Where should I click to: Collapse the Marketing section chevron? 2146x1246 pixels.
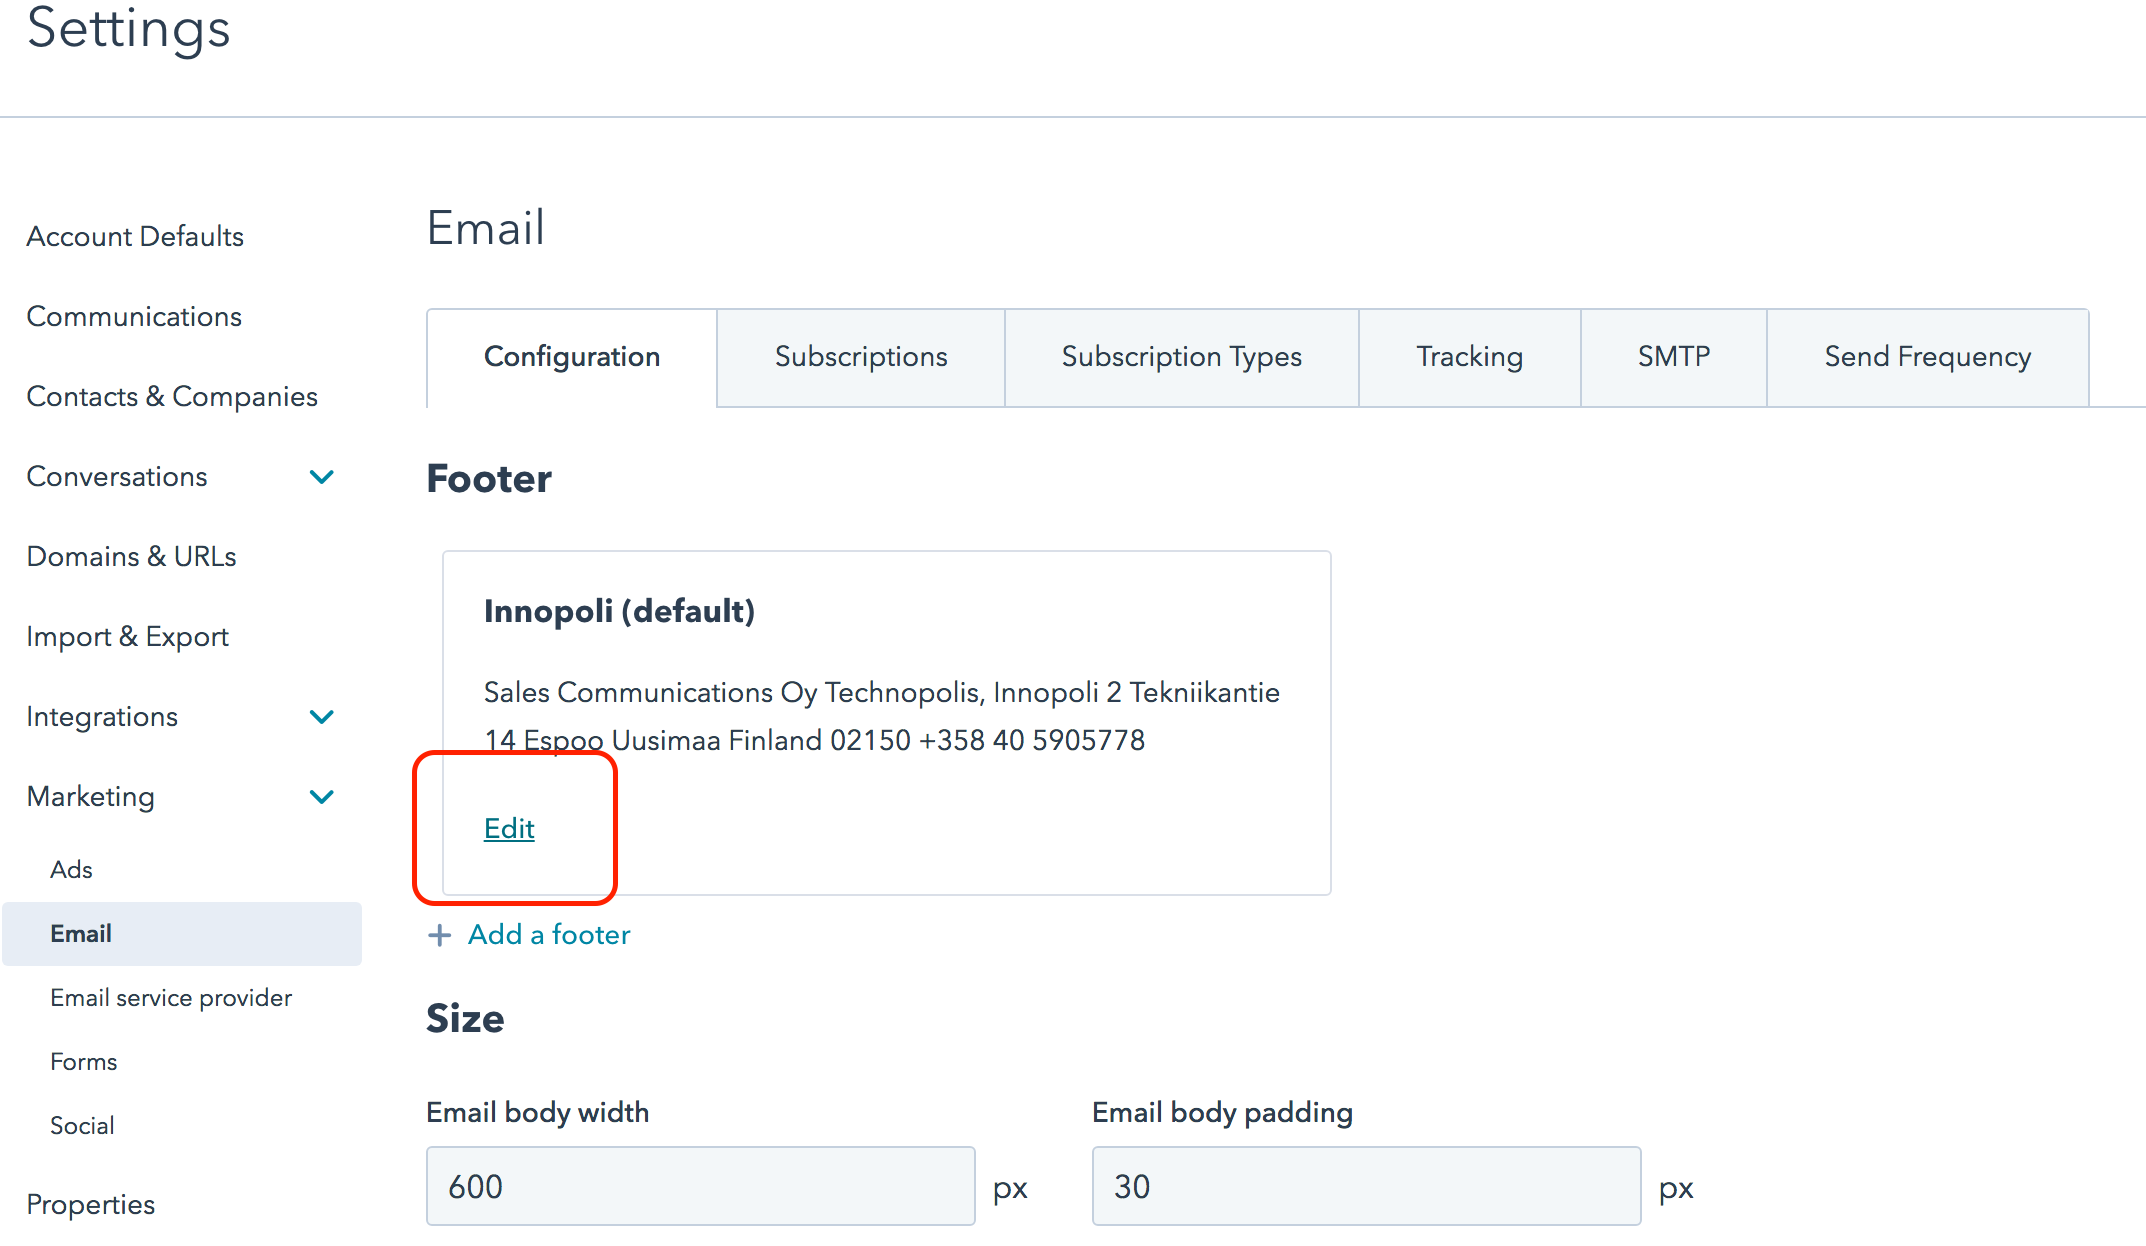point(322,797)
